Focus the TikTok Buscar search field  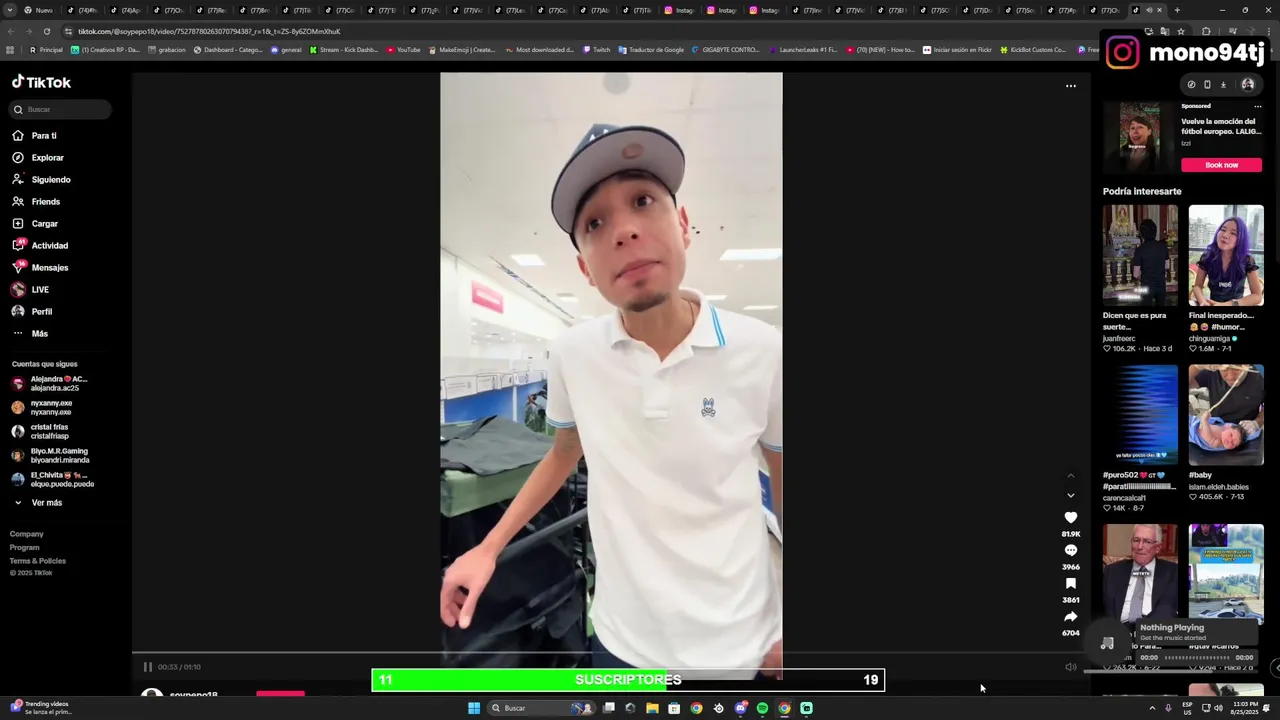click(x=61, y=109)
